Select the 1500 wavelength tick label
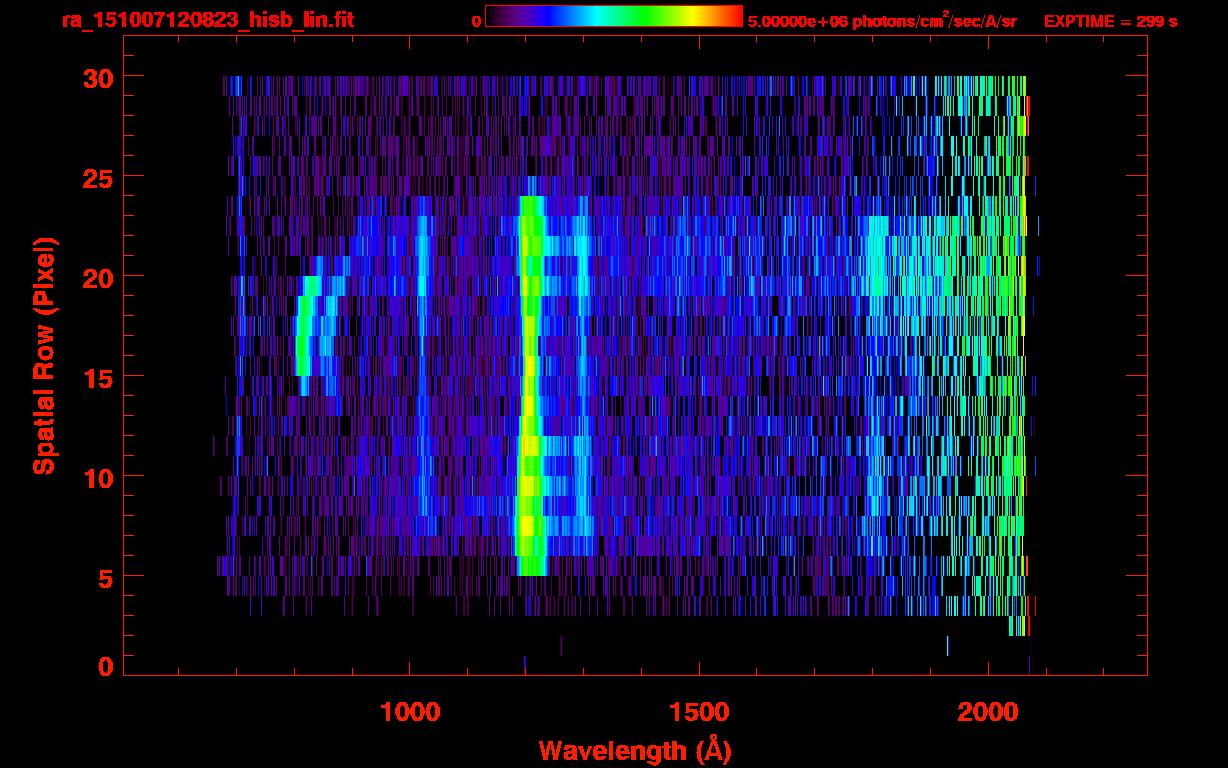 pyautogui.click(x=699, y=712)
